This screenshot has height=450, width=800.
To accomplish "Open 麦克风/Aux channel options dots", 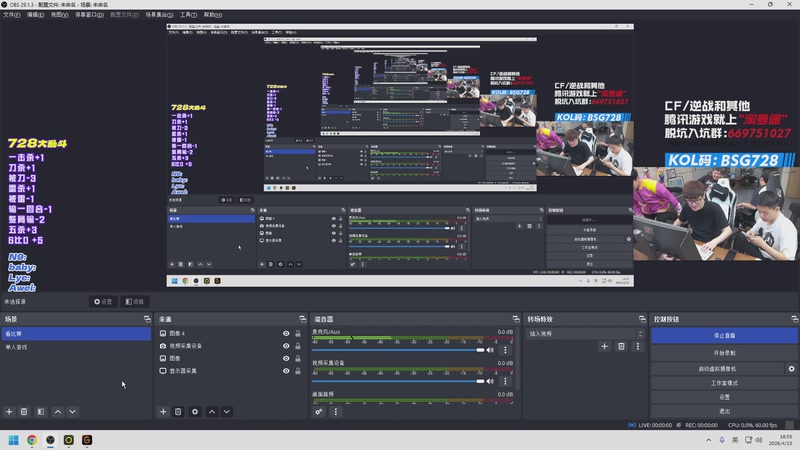I will [505, 350].
